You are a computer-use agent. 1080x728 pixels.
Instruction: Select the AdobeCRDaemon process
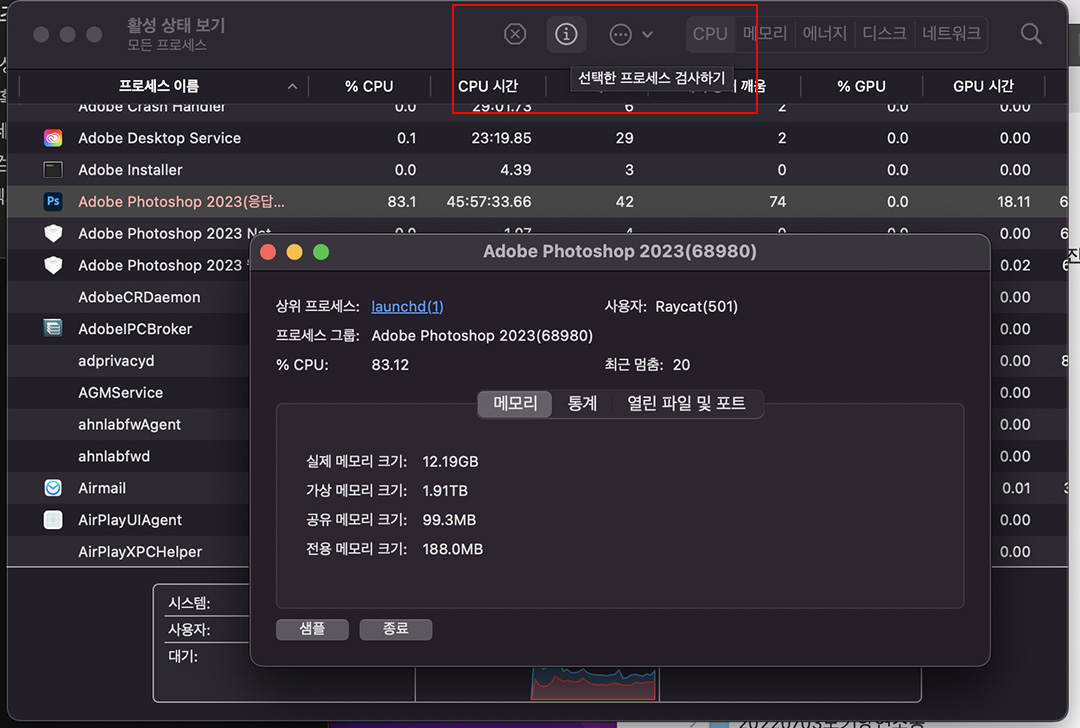click(x=139, y=297)
